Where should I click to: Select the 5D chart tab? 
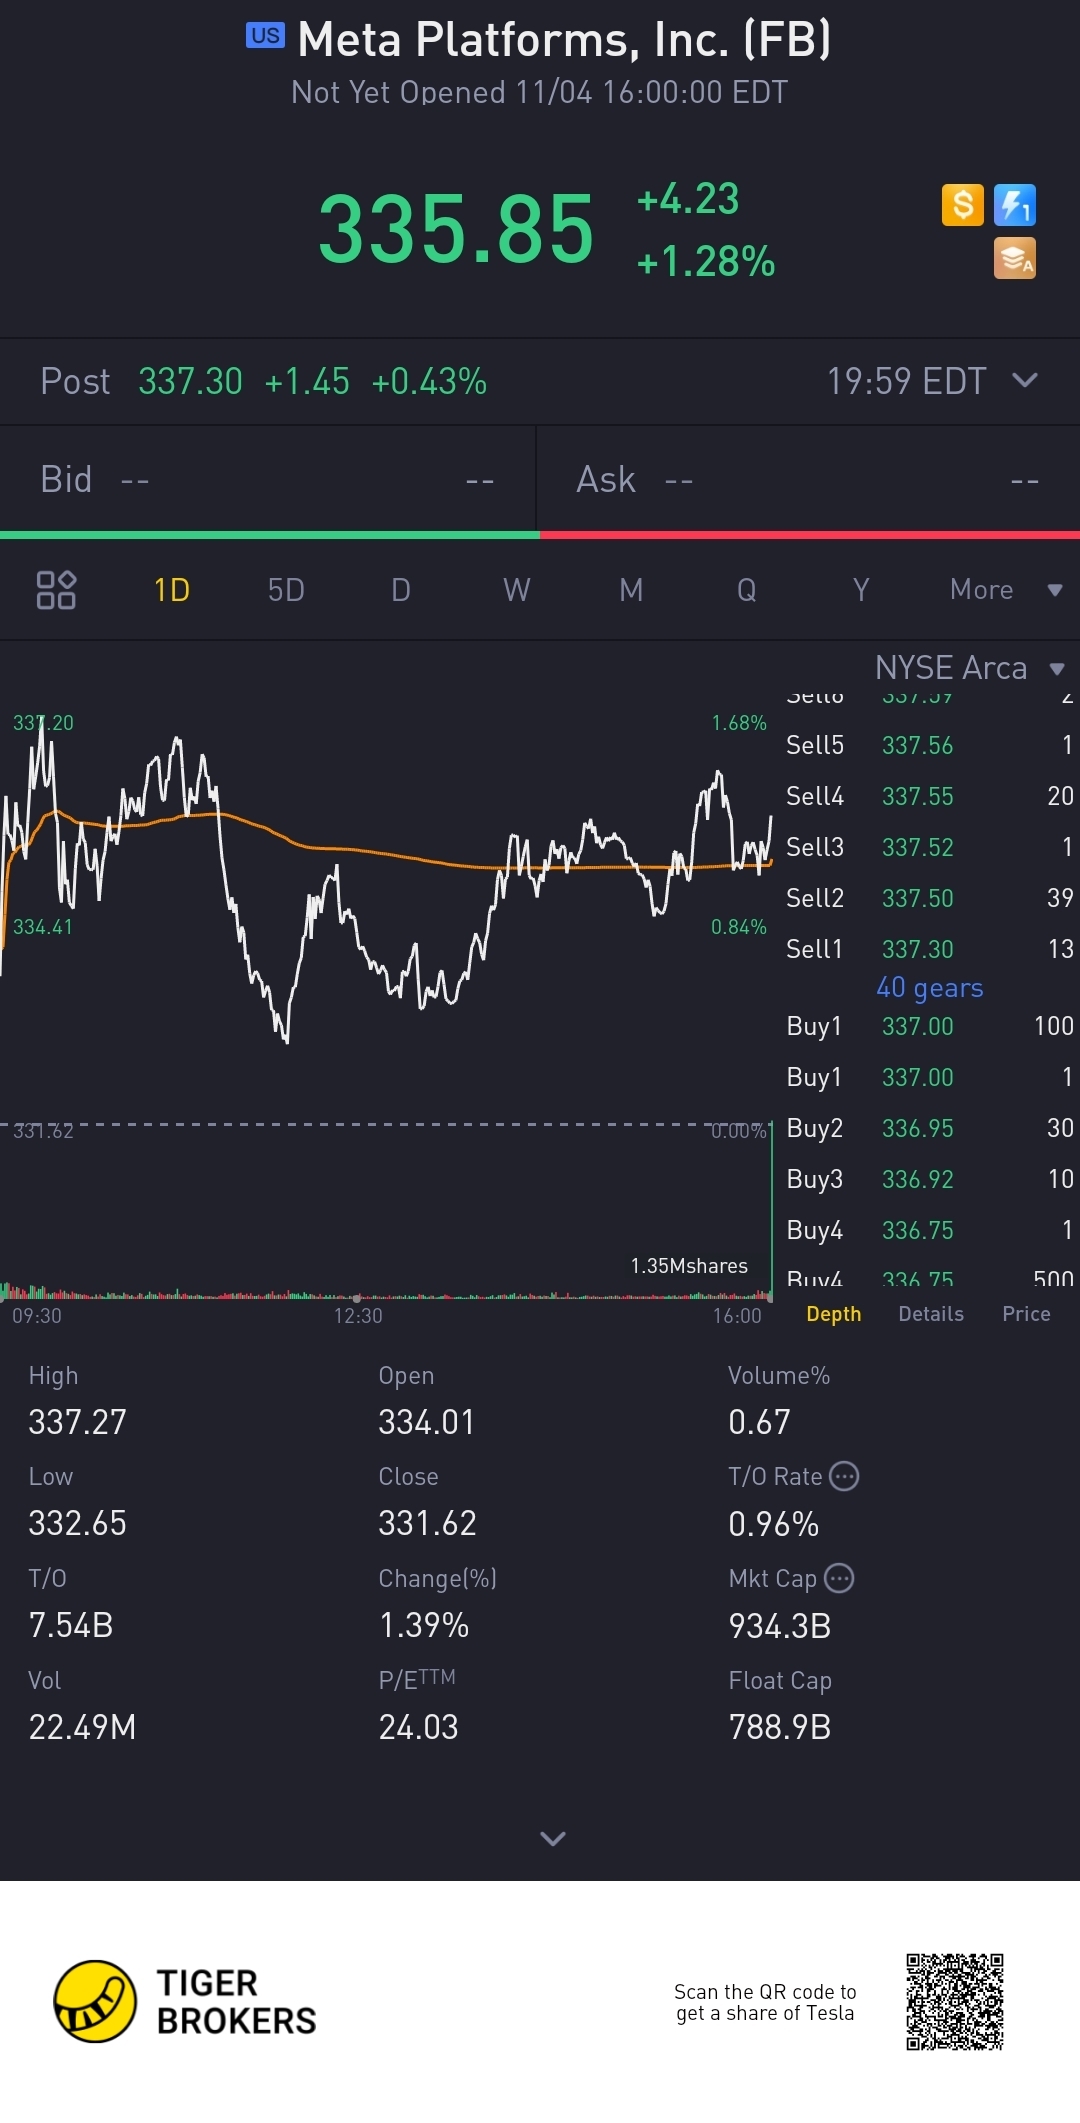286,590
